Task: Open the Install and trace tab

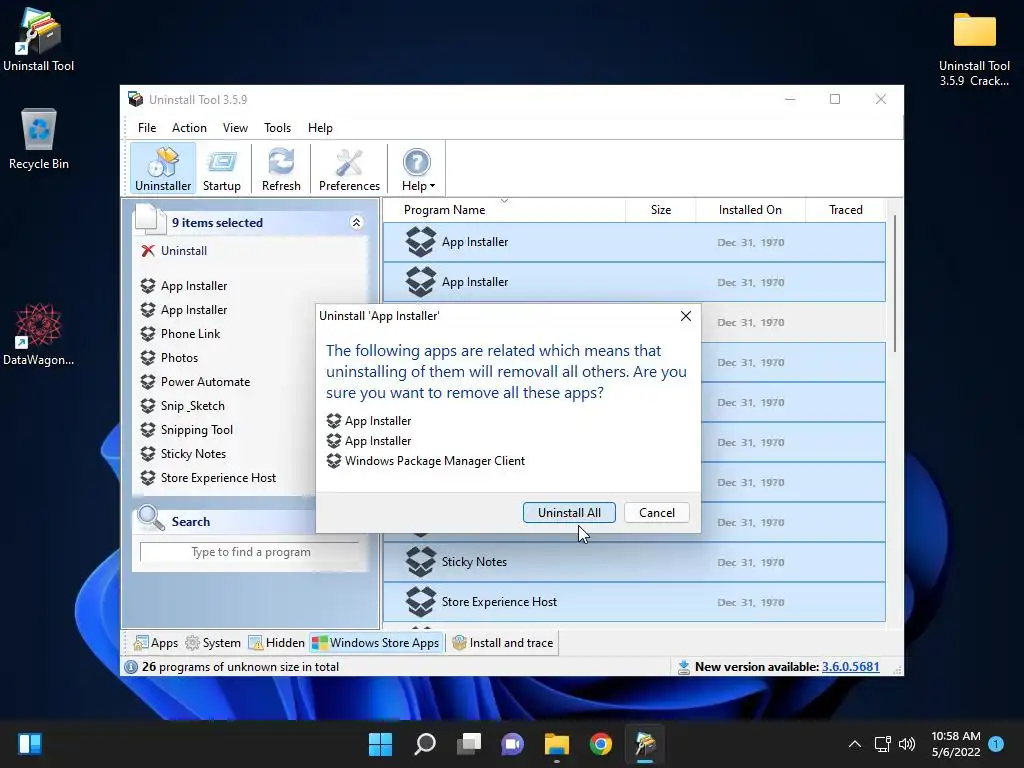Action: coord(502,643)
